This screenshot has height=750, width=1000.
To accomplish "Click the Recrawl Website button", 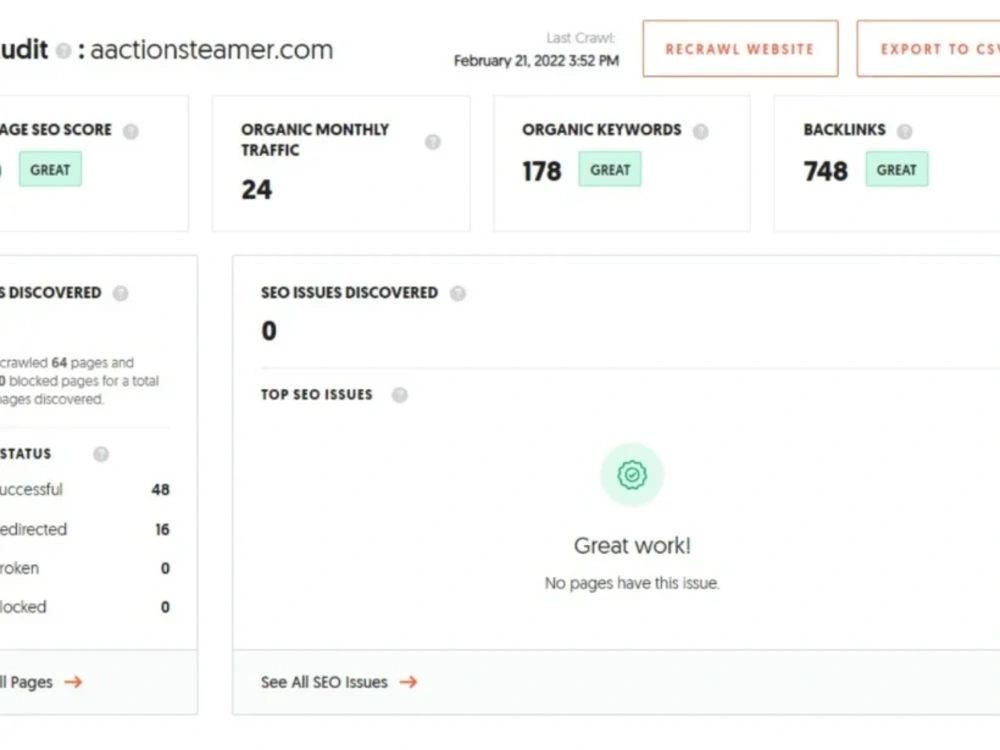I will (740, 48).
